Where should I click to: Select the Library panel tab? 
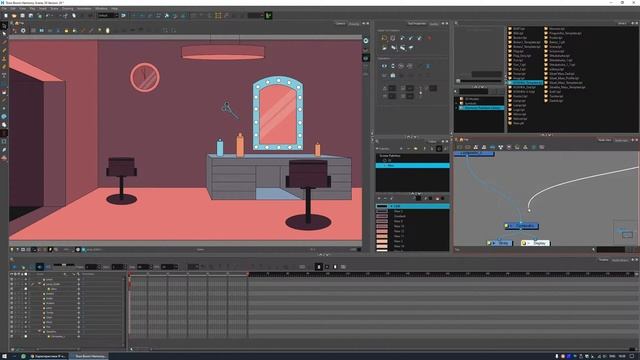coord(622,24)
